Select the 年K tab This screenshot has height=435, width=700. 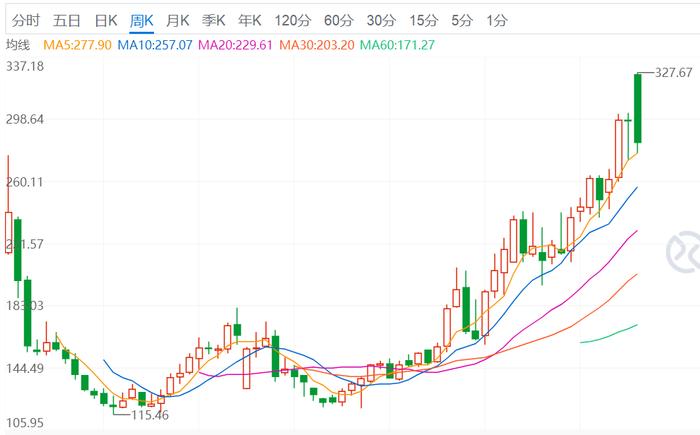[x=250, y=20]
